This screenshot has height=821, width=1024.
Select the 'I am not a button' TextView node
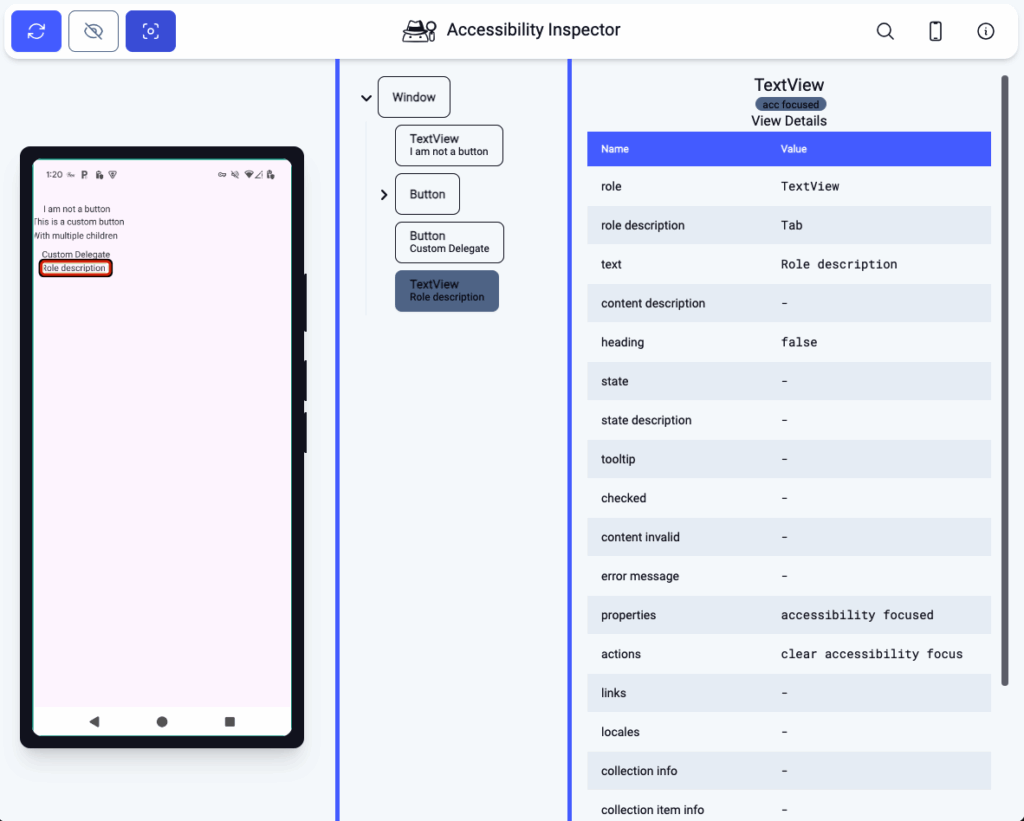[449, 145]
